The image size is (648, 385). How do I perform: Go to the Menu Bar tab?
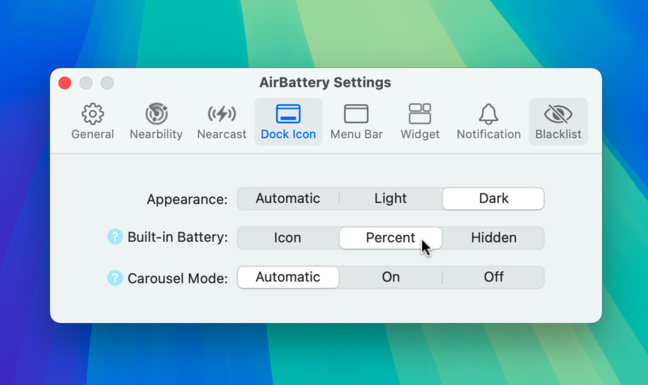click(x=356, y=121)
